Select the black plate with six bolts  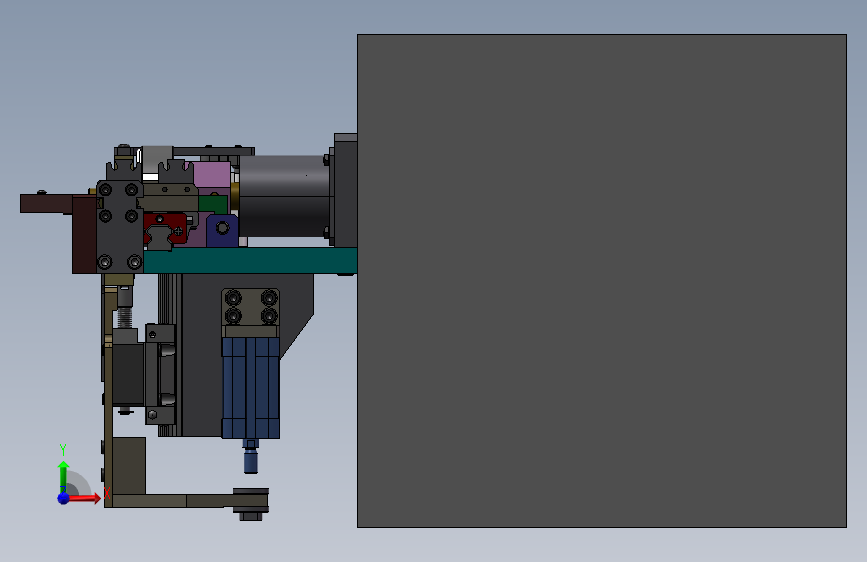click(120, 226)
